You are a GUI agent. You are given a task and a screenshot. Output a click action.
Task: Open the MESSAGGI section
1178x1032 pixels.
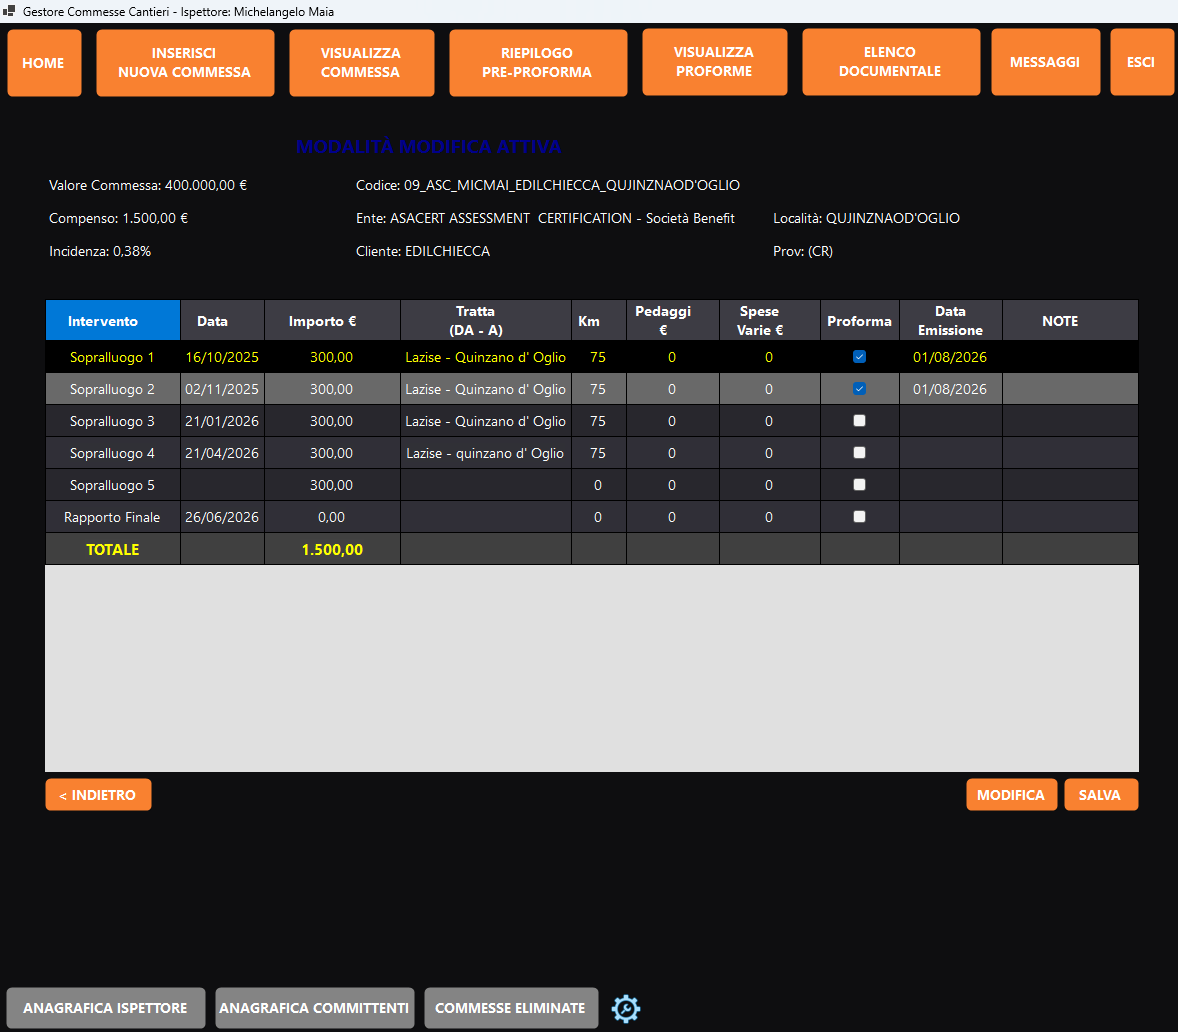pyautogui.click(x=1046, y=62)
